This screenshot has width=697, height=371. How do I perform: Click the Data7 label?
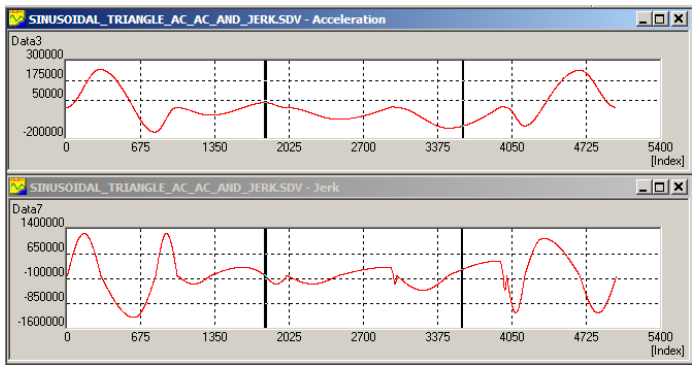click(x=27, y=209)
